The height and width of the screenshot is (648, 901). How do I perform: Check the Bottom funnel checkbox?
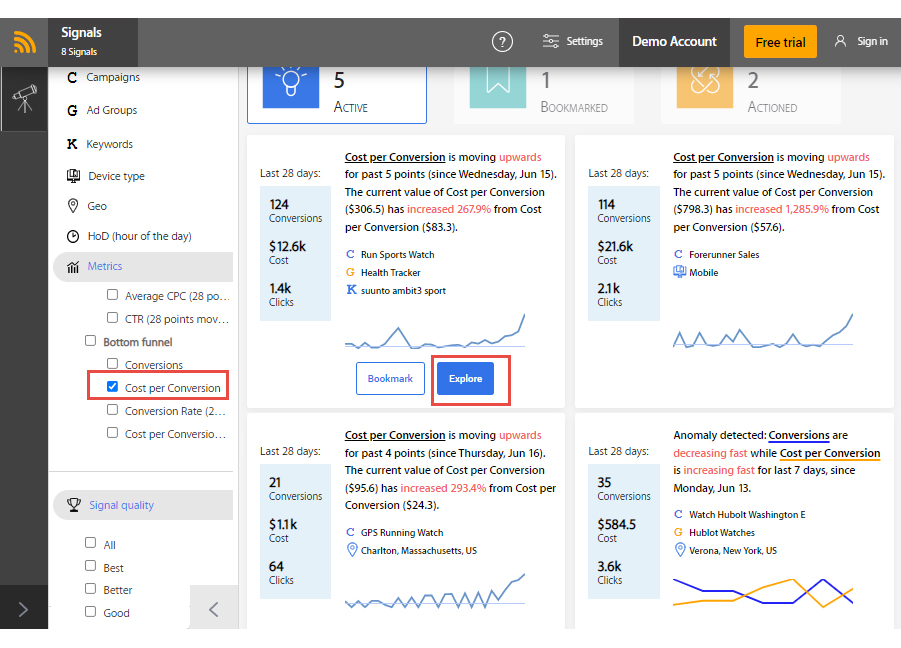coord(90,341)
